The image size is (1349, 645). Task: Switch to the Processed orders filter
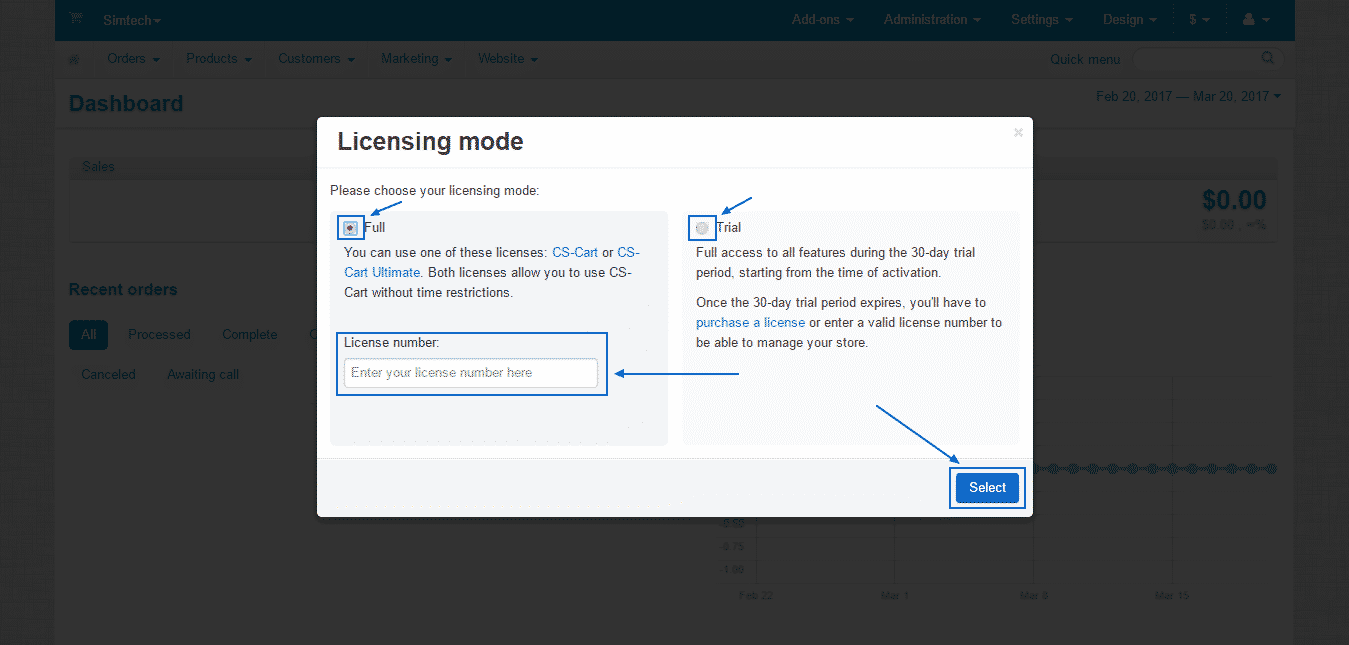click(159, 334)
